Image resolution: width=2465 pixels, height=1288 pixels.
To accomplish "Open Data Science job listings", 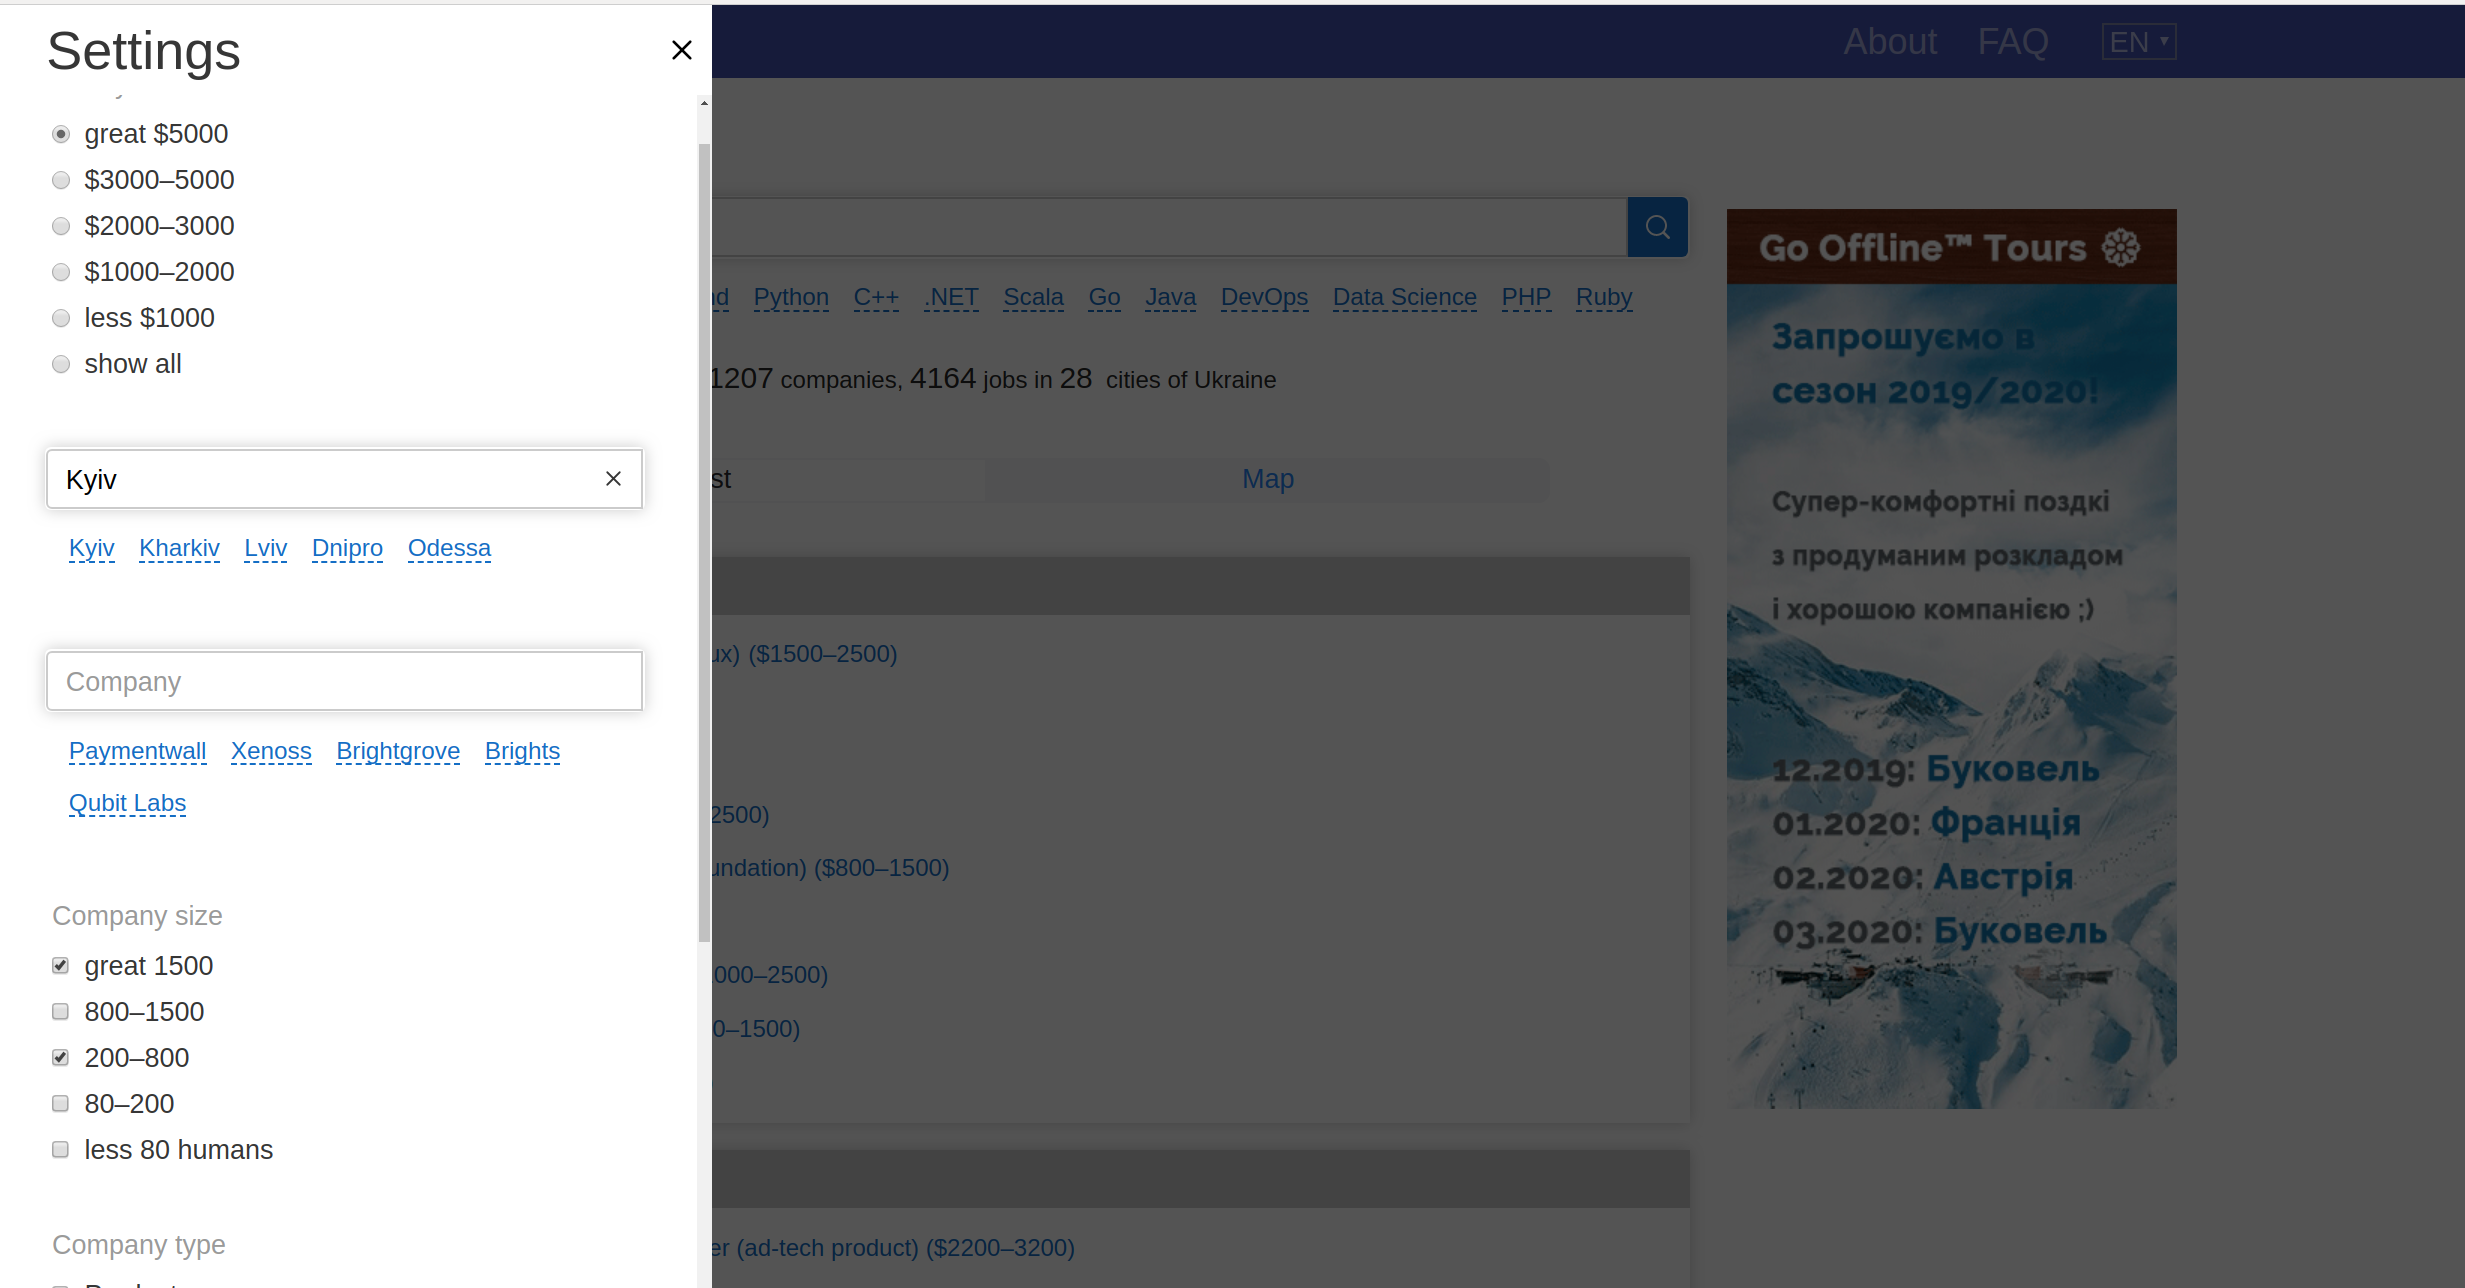I will pyautogui.click(x=1404, y=297).
